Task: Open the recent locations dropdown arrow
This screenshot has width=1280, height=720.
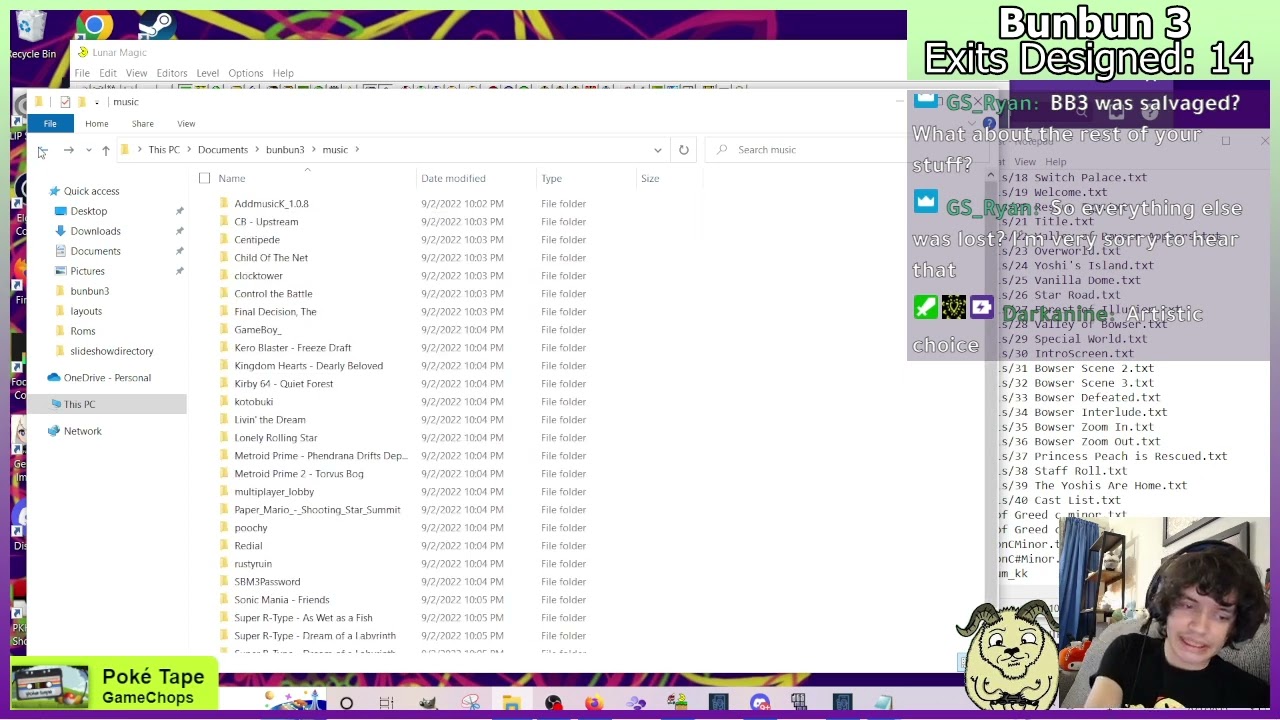Action: [88, 150]
